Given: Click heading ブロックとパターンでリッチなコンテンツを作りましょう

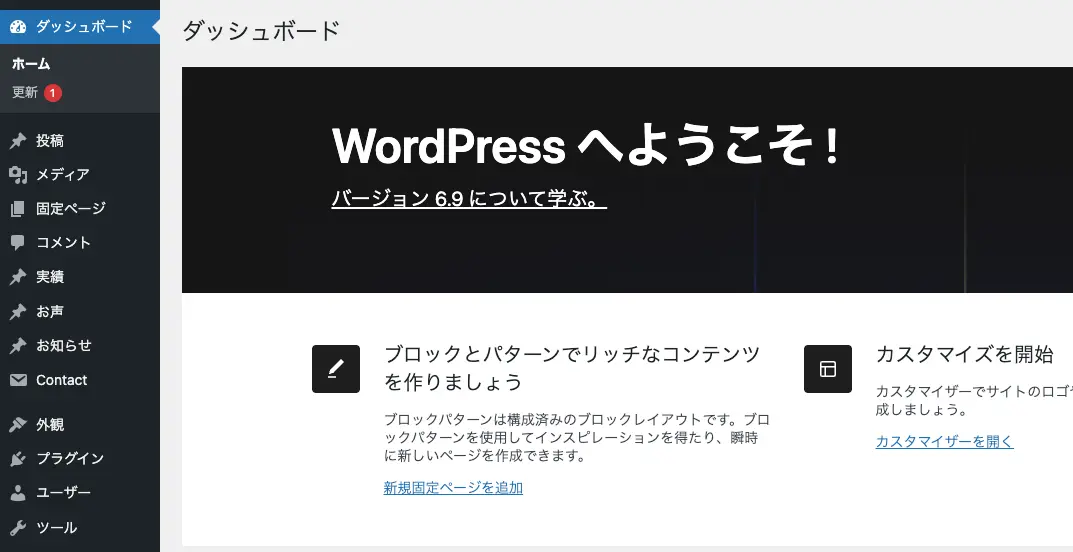Looking at the screenshot, I should click(x=572, y=367).
